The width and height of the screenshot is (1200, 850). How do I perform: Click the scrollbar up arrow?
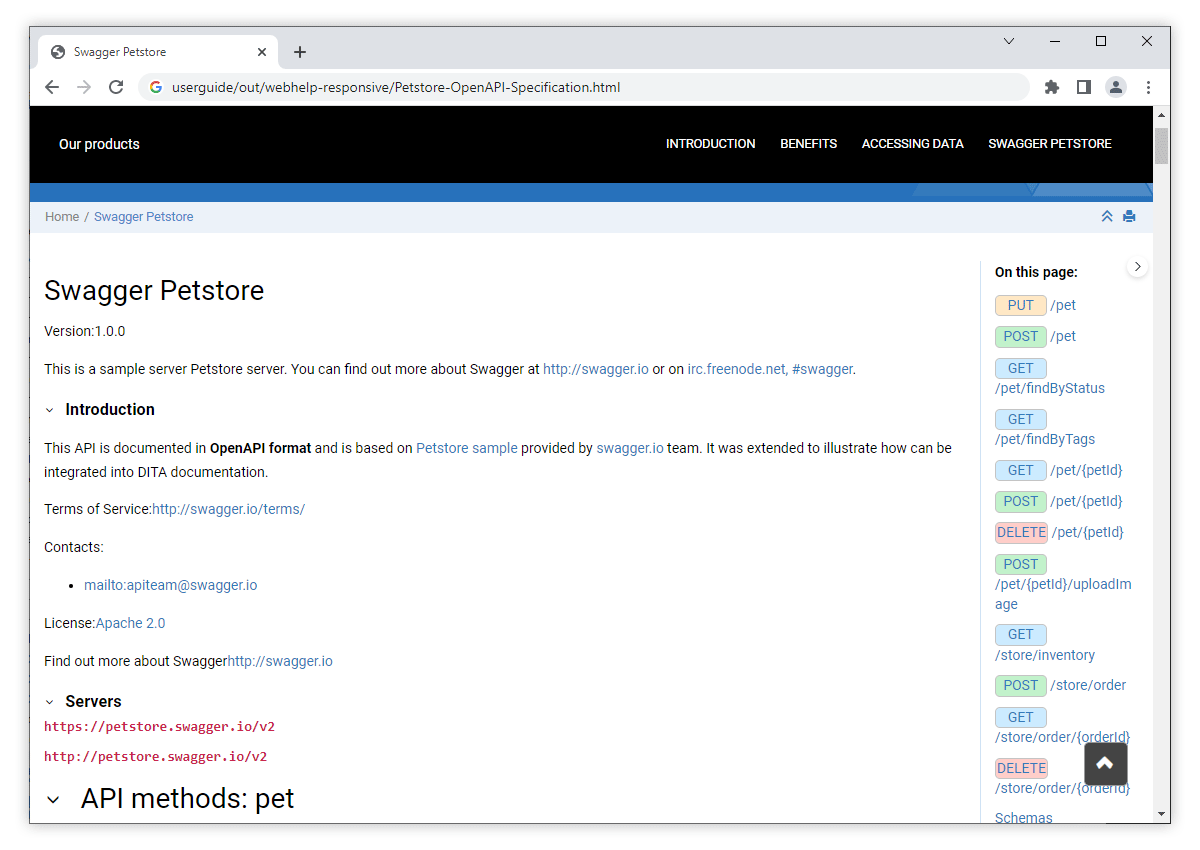click(1161, 115)
